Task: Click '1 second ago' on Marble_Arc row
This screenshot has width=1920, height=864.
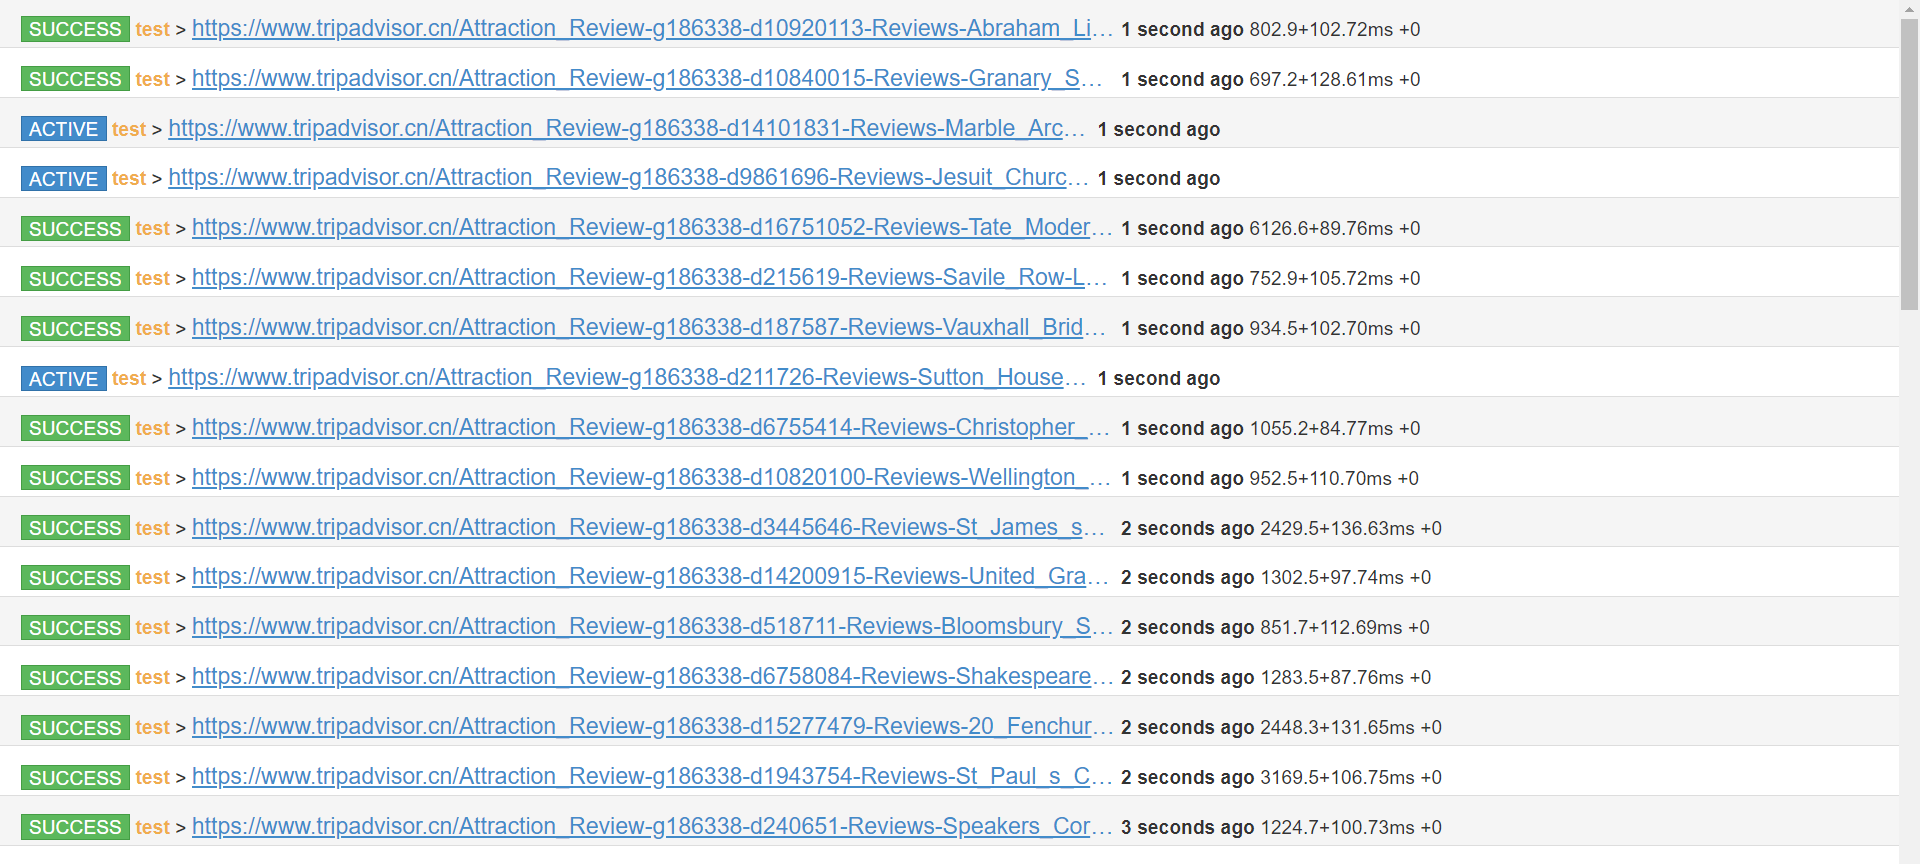Action: click(x=1158, y=129)
